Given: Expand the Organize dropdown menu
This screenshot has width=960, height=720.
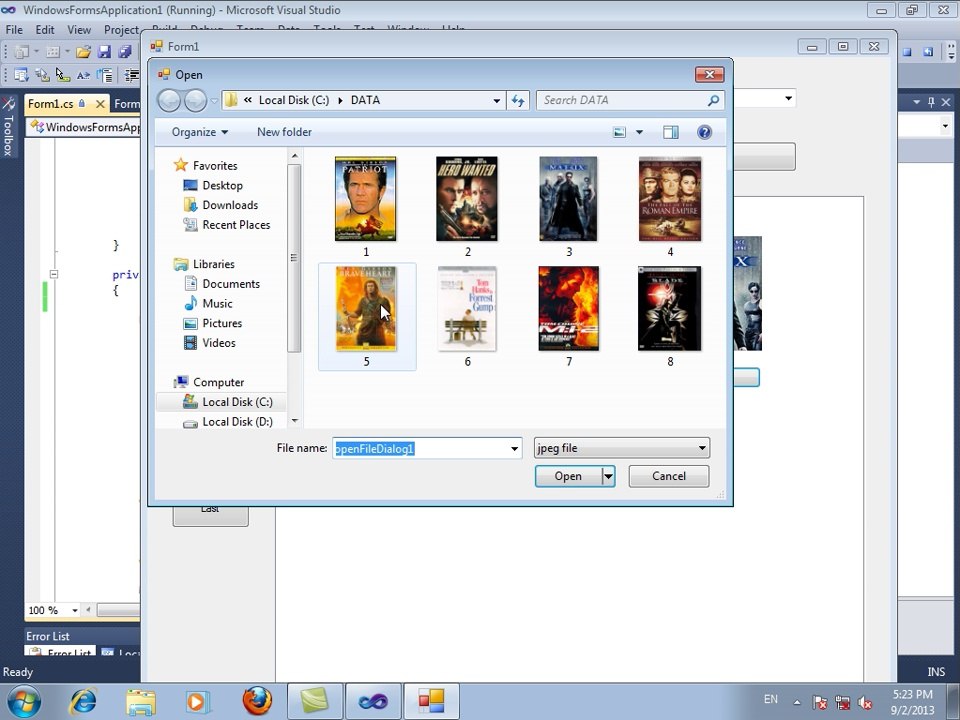Looking at the screenshot, I should (x=200, y=132).
